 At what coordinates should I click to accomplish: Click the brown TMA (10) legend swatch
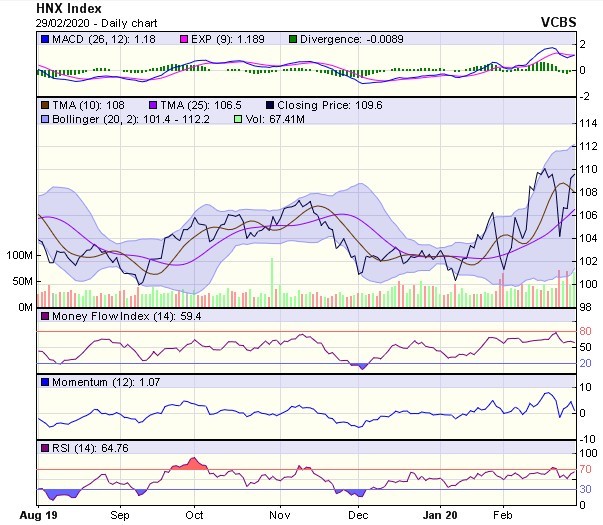click(x=43, y=104)
